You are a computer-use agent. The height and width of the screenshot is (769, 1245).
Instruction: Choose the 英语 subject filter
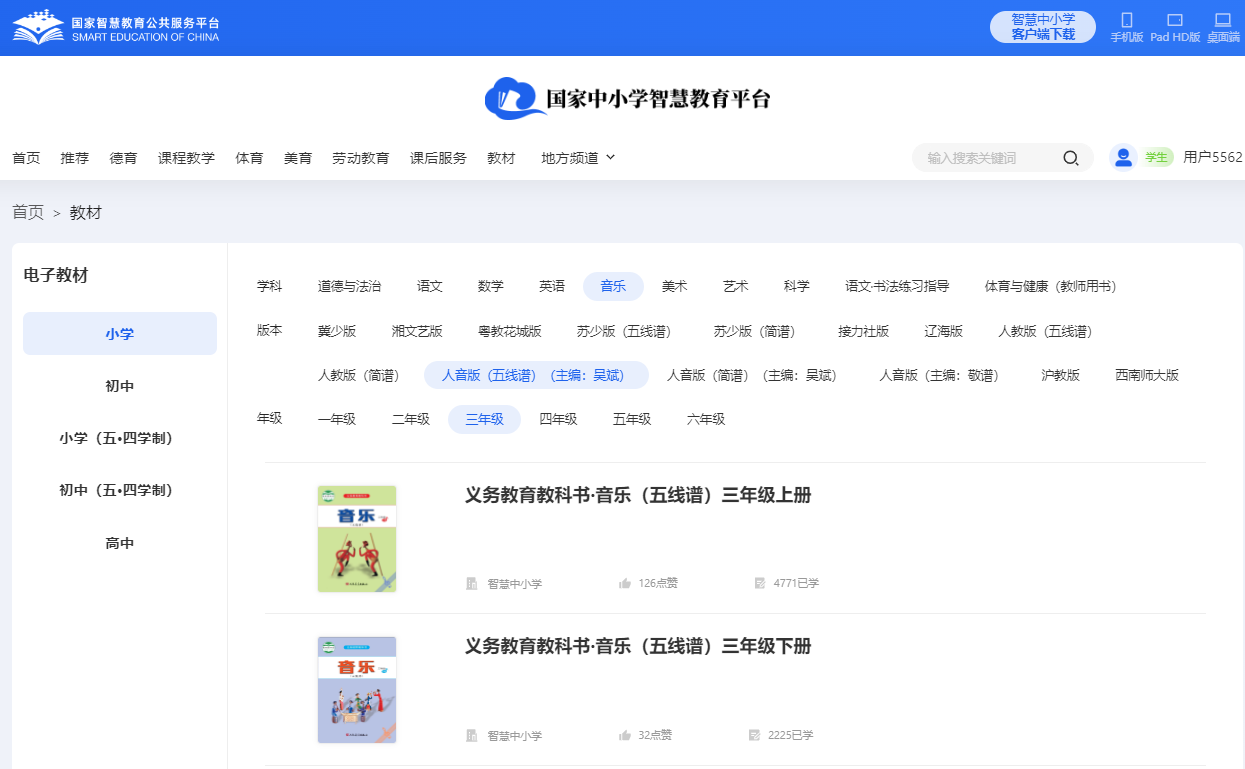coord(552,286)
